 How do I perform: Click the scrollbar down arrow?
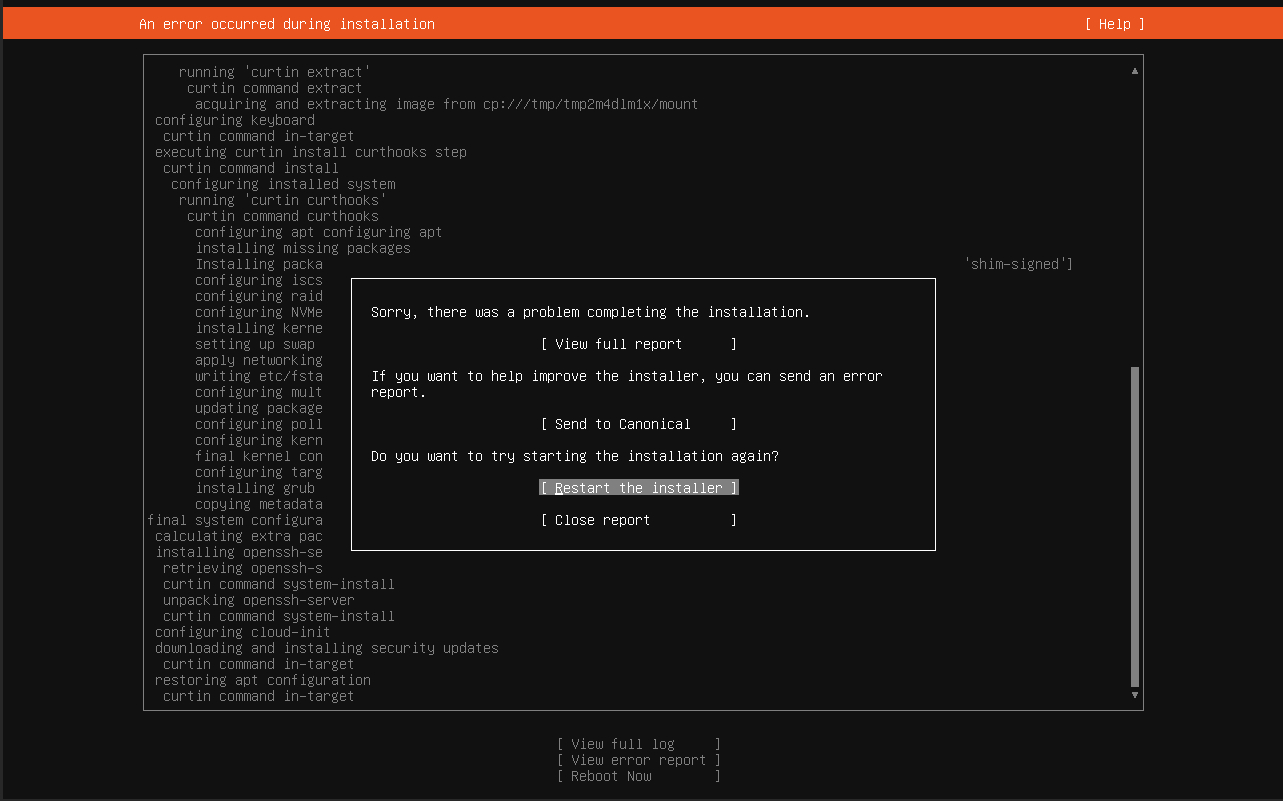coord(1134,695)
